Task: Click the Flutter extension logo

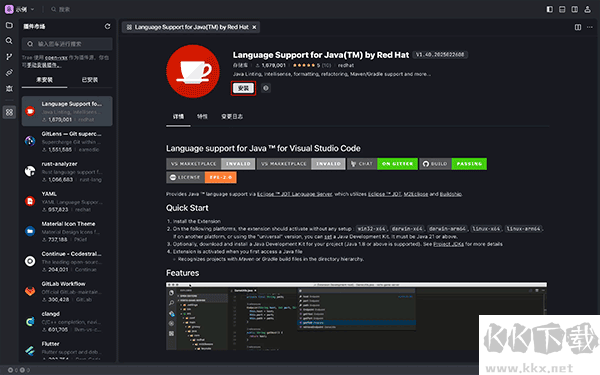Action: click(30, 351)
